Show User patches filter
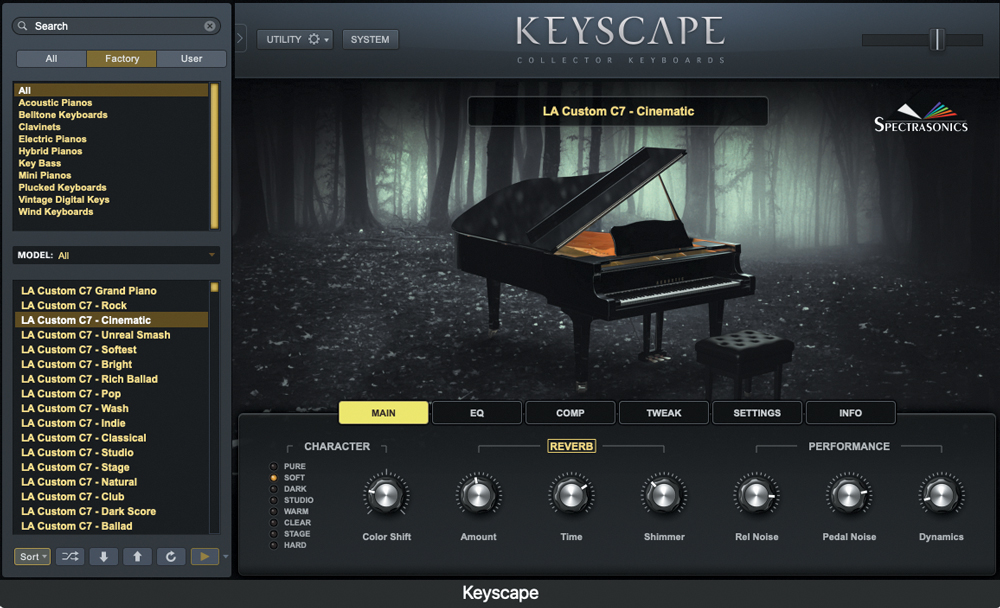 [191, 59]
